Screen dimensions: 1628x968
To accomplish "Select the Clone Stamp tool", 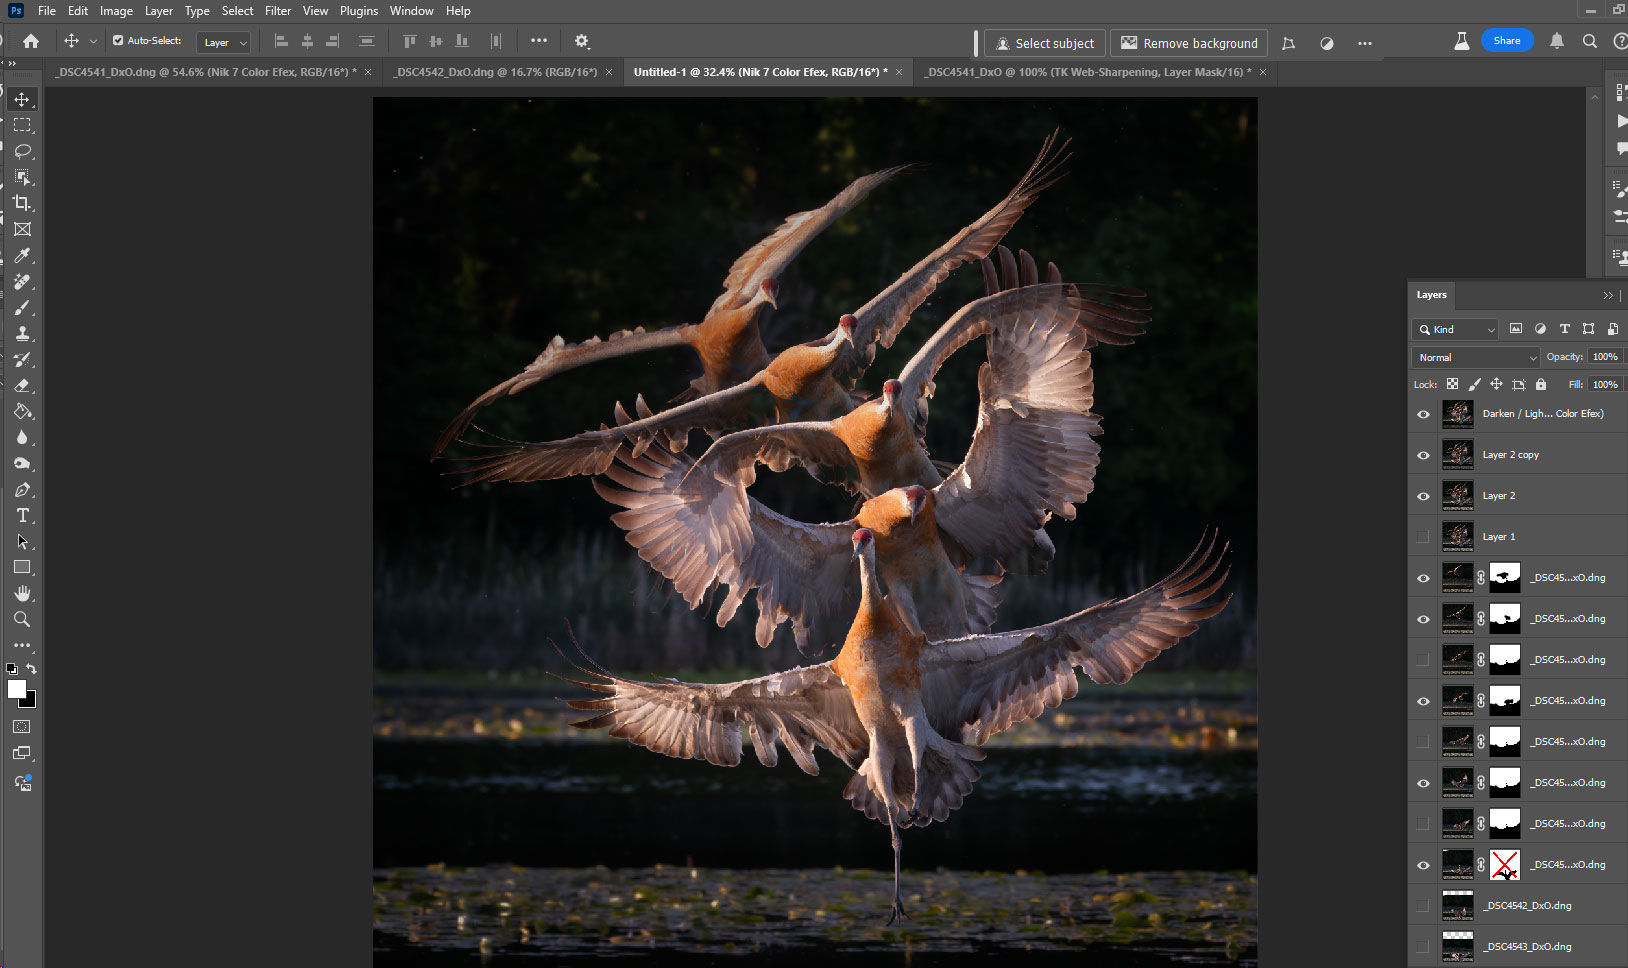I will [x=22, y=334].
